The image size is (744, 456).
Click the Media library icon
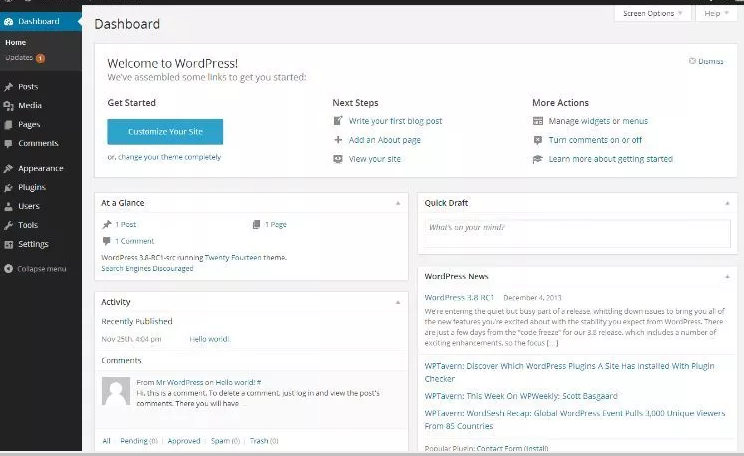[x=8, y=106]
